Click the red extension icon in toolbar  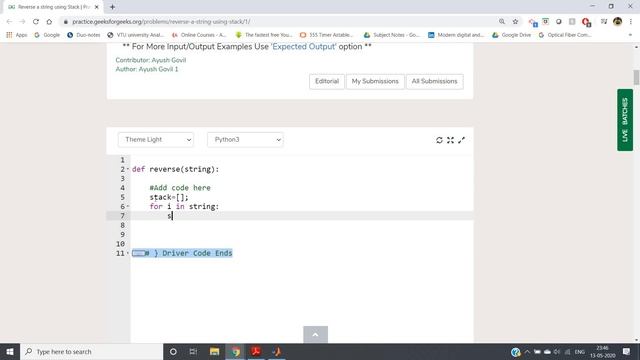(x=586, y=22)
